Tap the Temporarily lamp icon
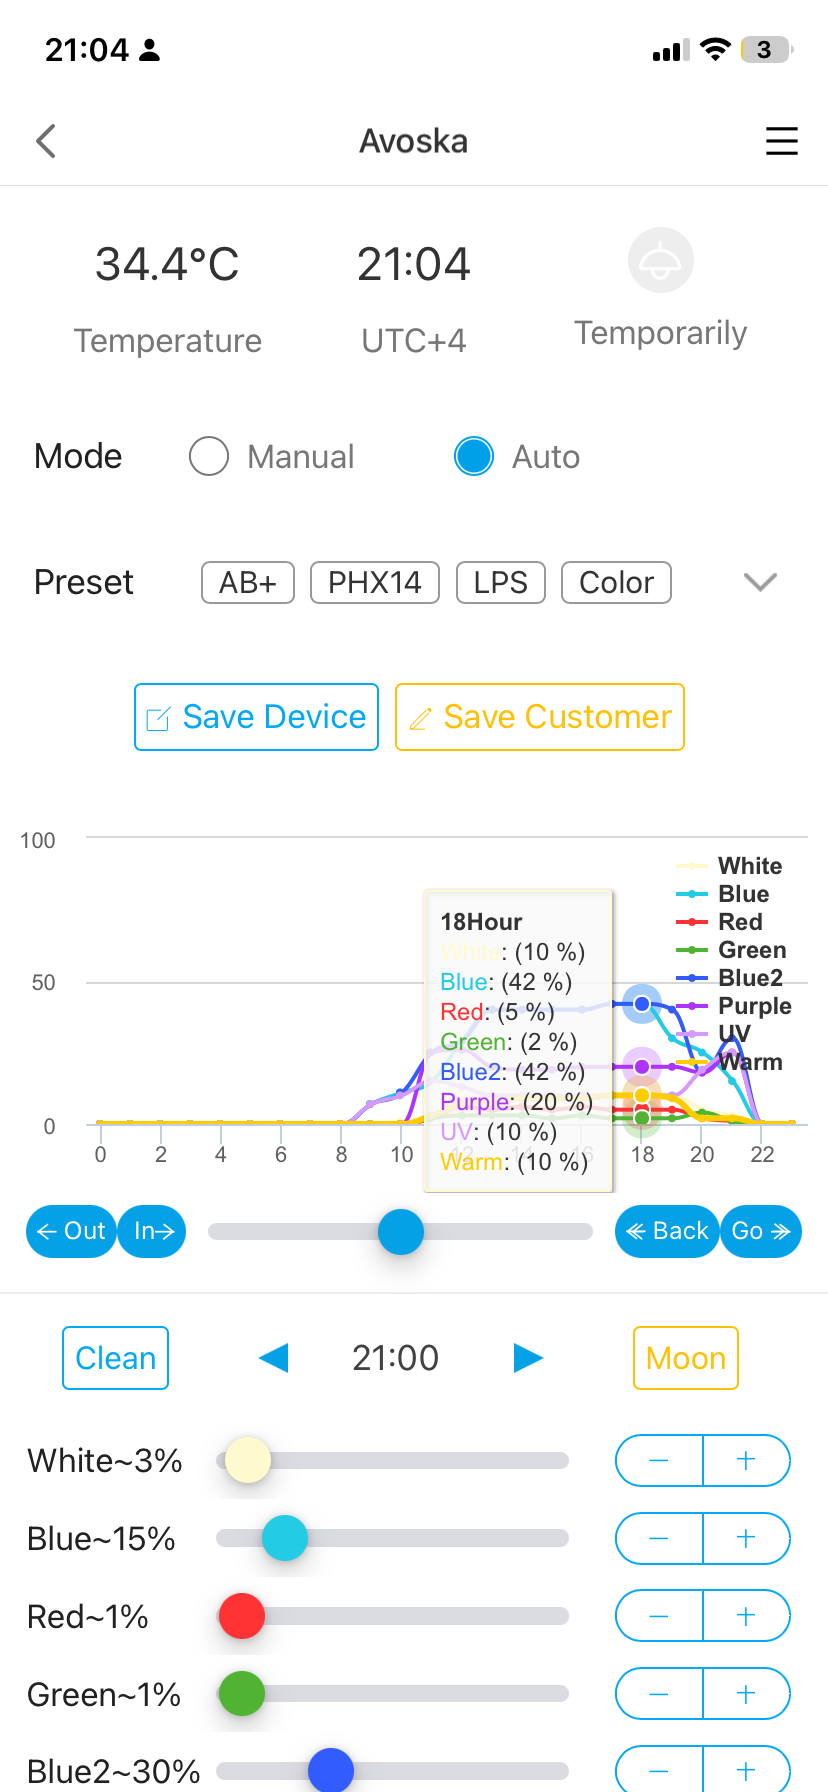Viewport: 828px width, 1792px height. pos(660,261)
